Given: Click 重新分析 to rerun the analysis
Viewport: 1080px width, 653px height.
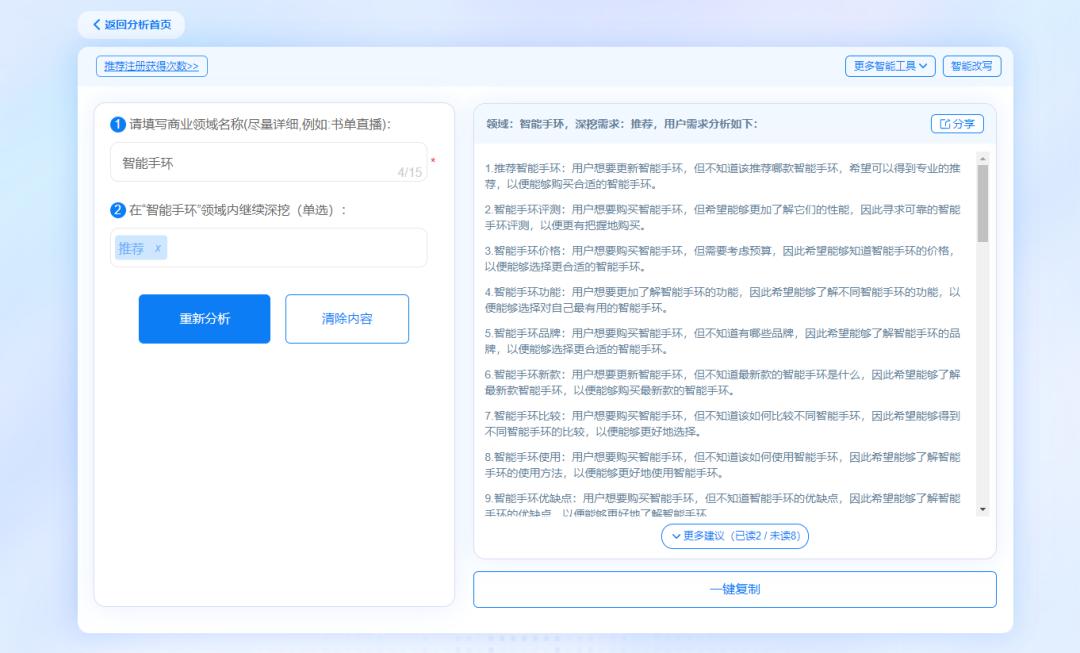Looking at the screenshot, I should (204, 318).
